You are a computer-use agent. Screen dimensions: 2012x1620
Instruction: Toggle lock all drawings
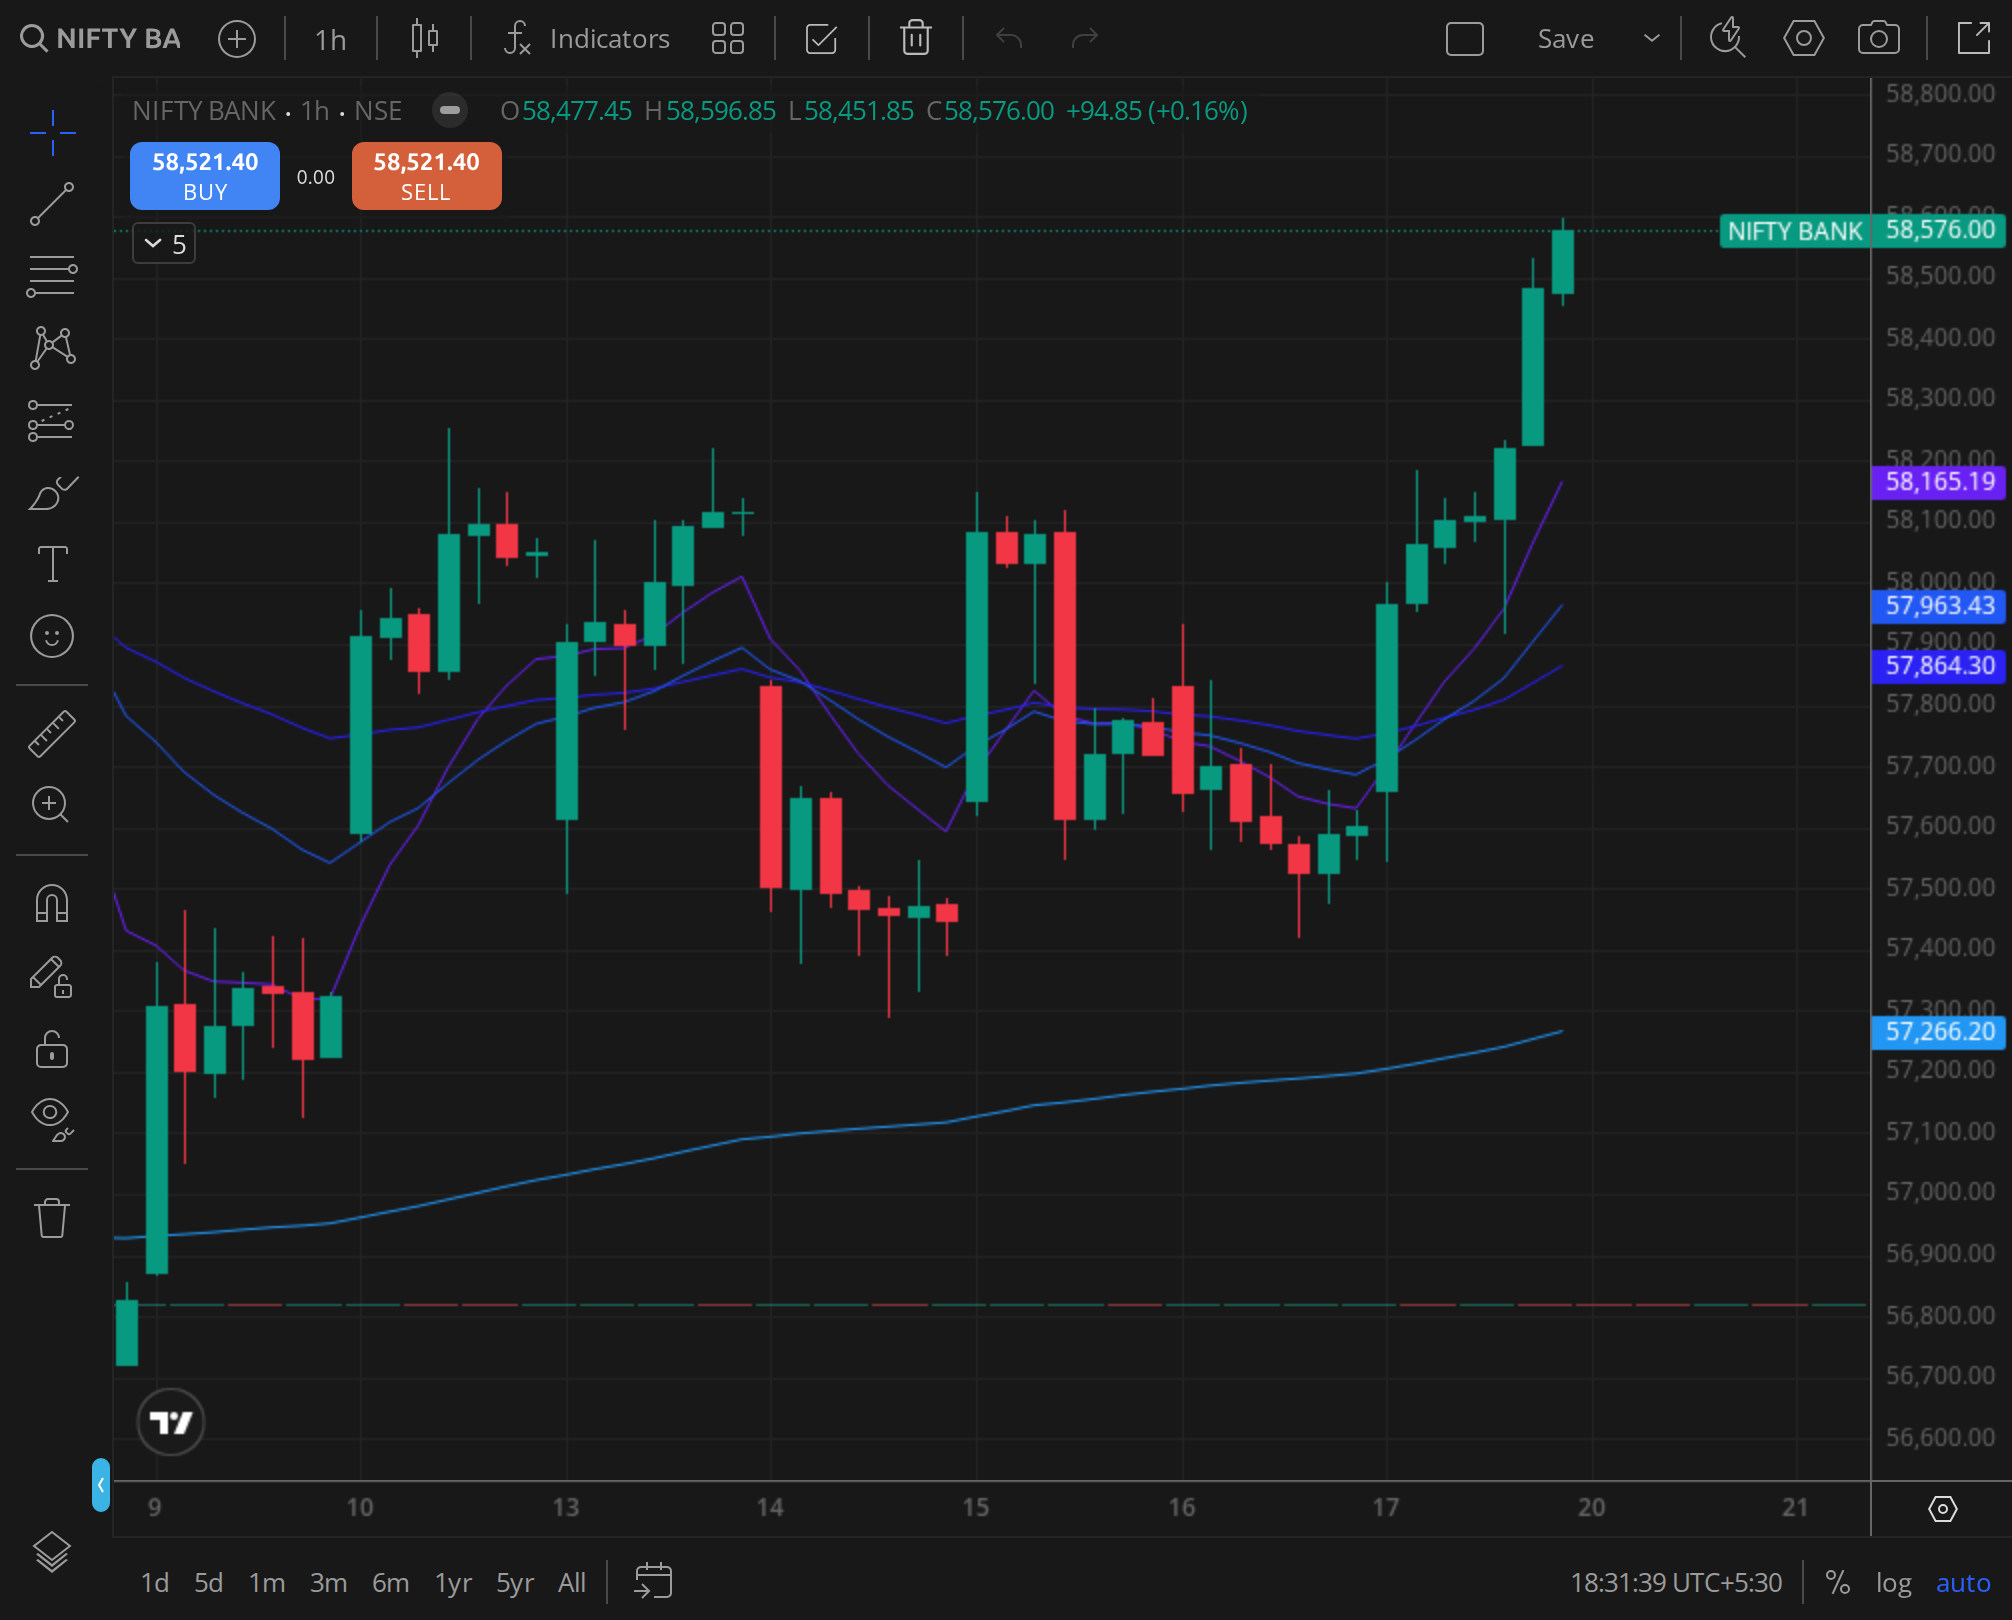pyautogui.click(x=52, y=1049)
